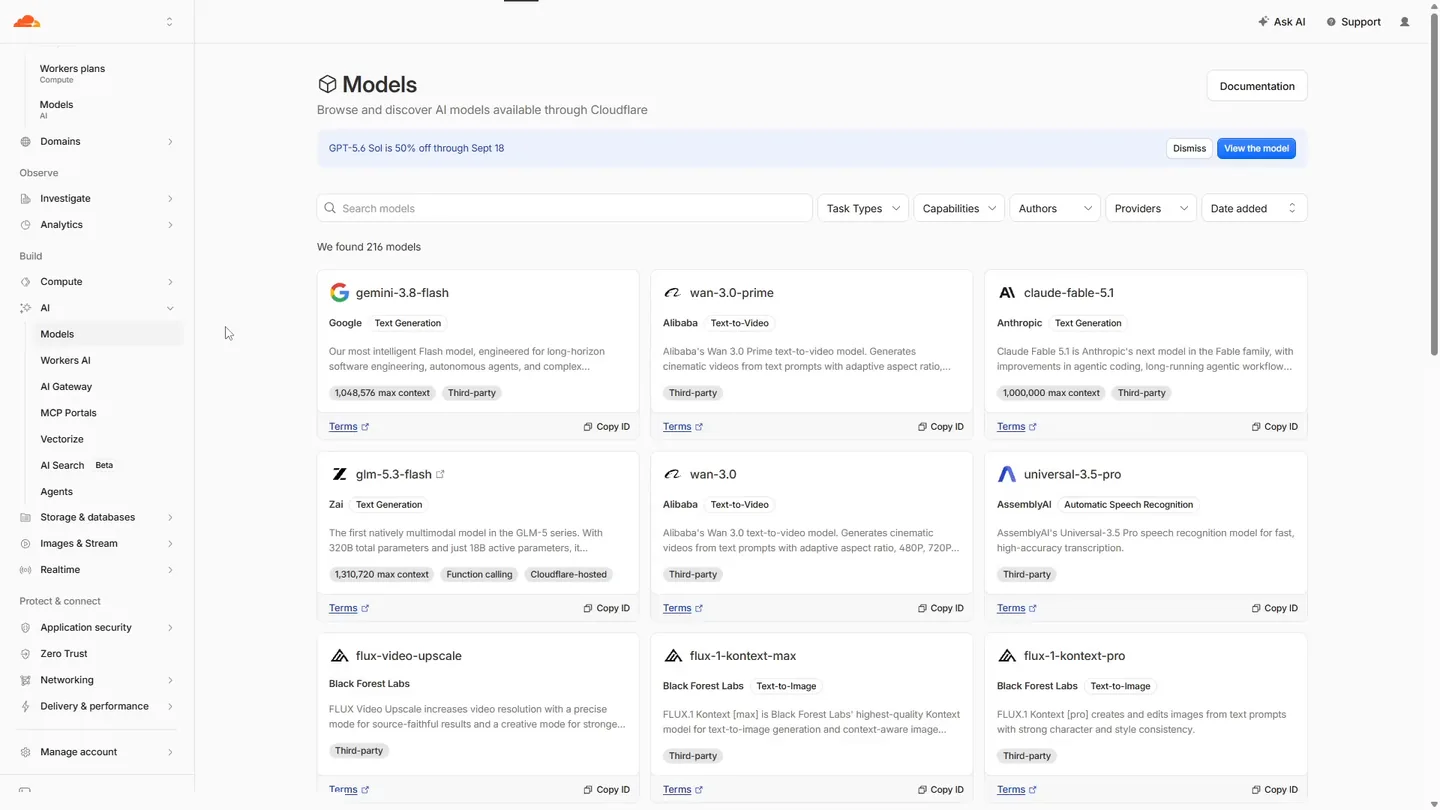This screenshot has height=810, width=1440.
Task: Collapse the AI section chevron
Action: 170,308
